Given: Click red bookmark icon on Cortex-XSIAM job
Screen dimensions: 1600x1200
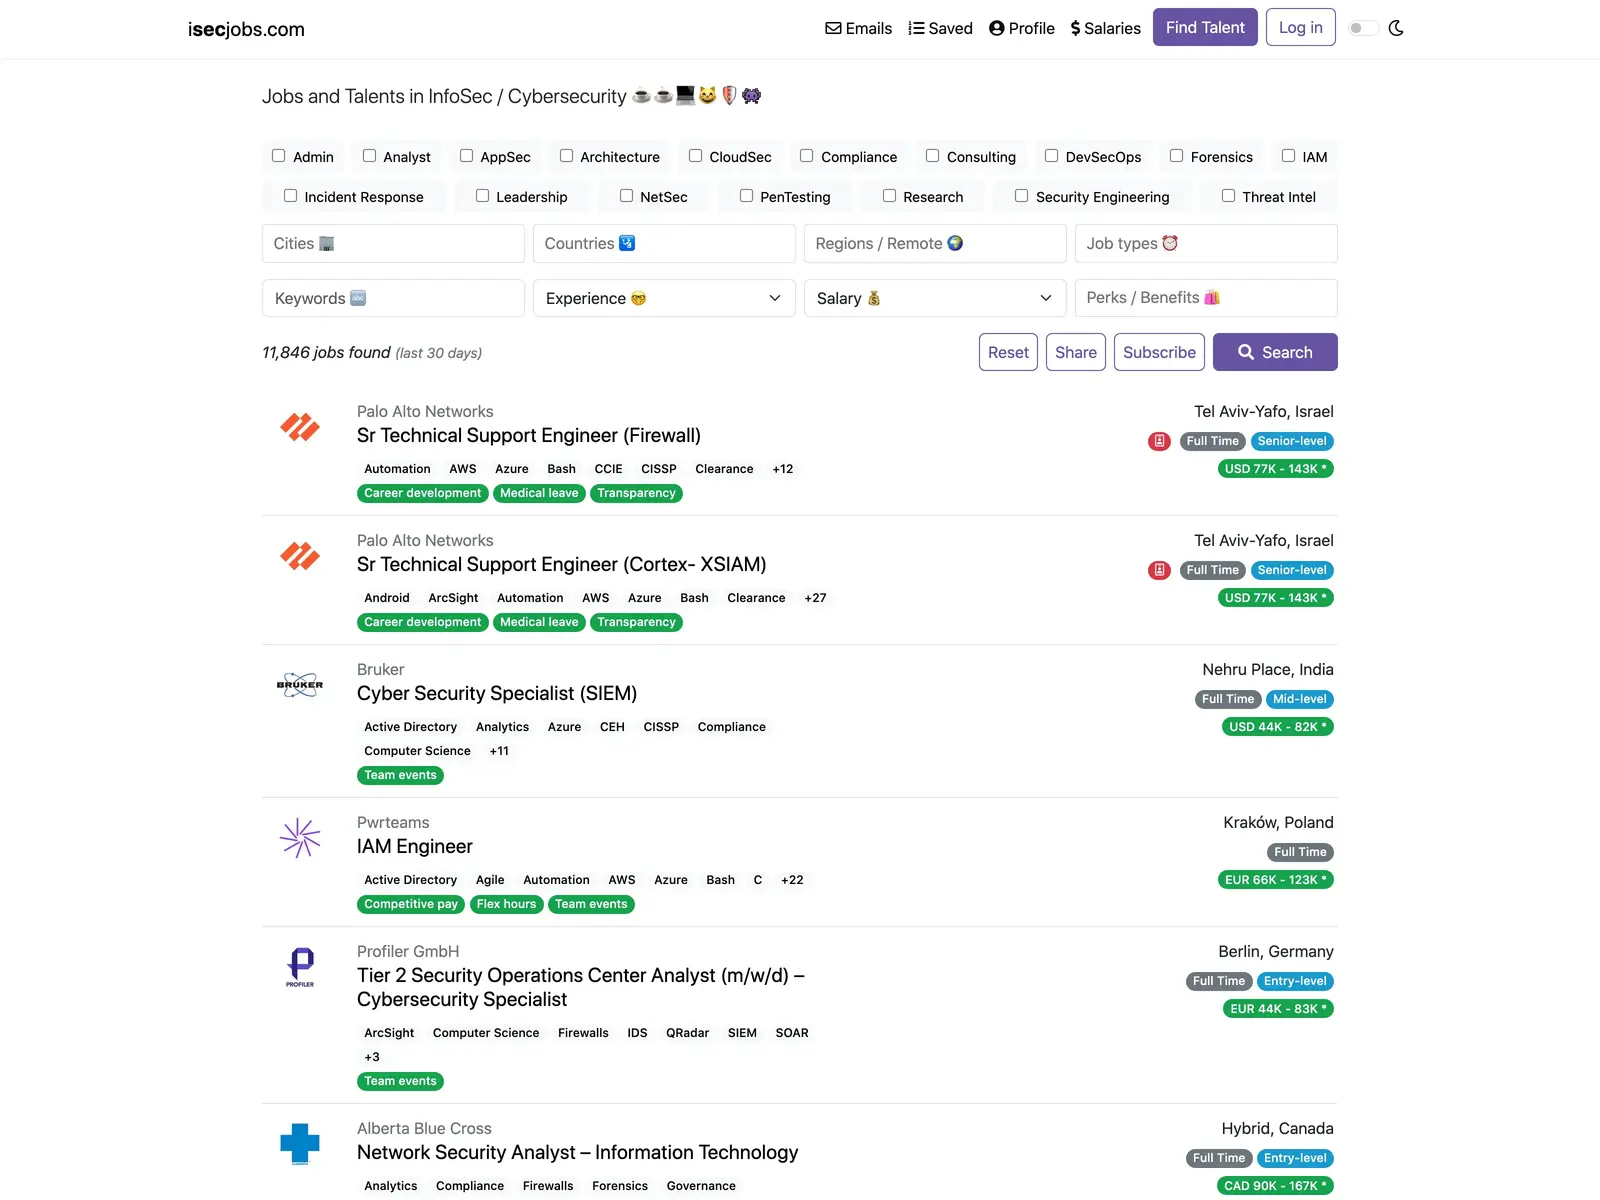Looking at the screenshot, I should [1159, 570].
